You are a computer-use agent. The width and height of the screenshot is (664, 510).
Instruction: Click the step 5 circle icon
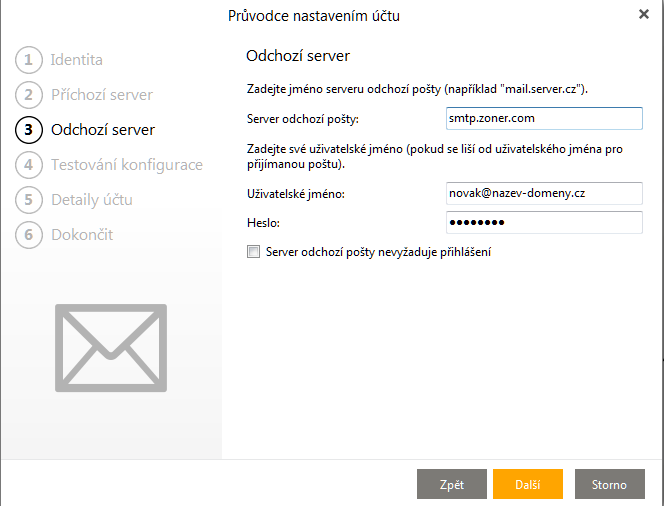click(x=28, y=200)
